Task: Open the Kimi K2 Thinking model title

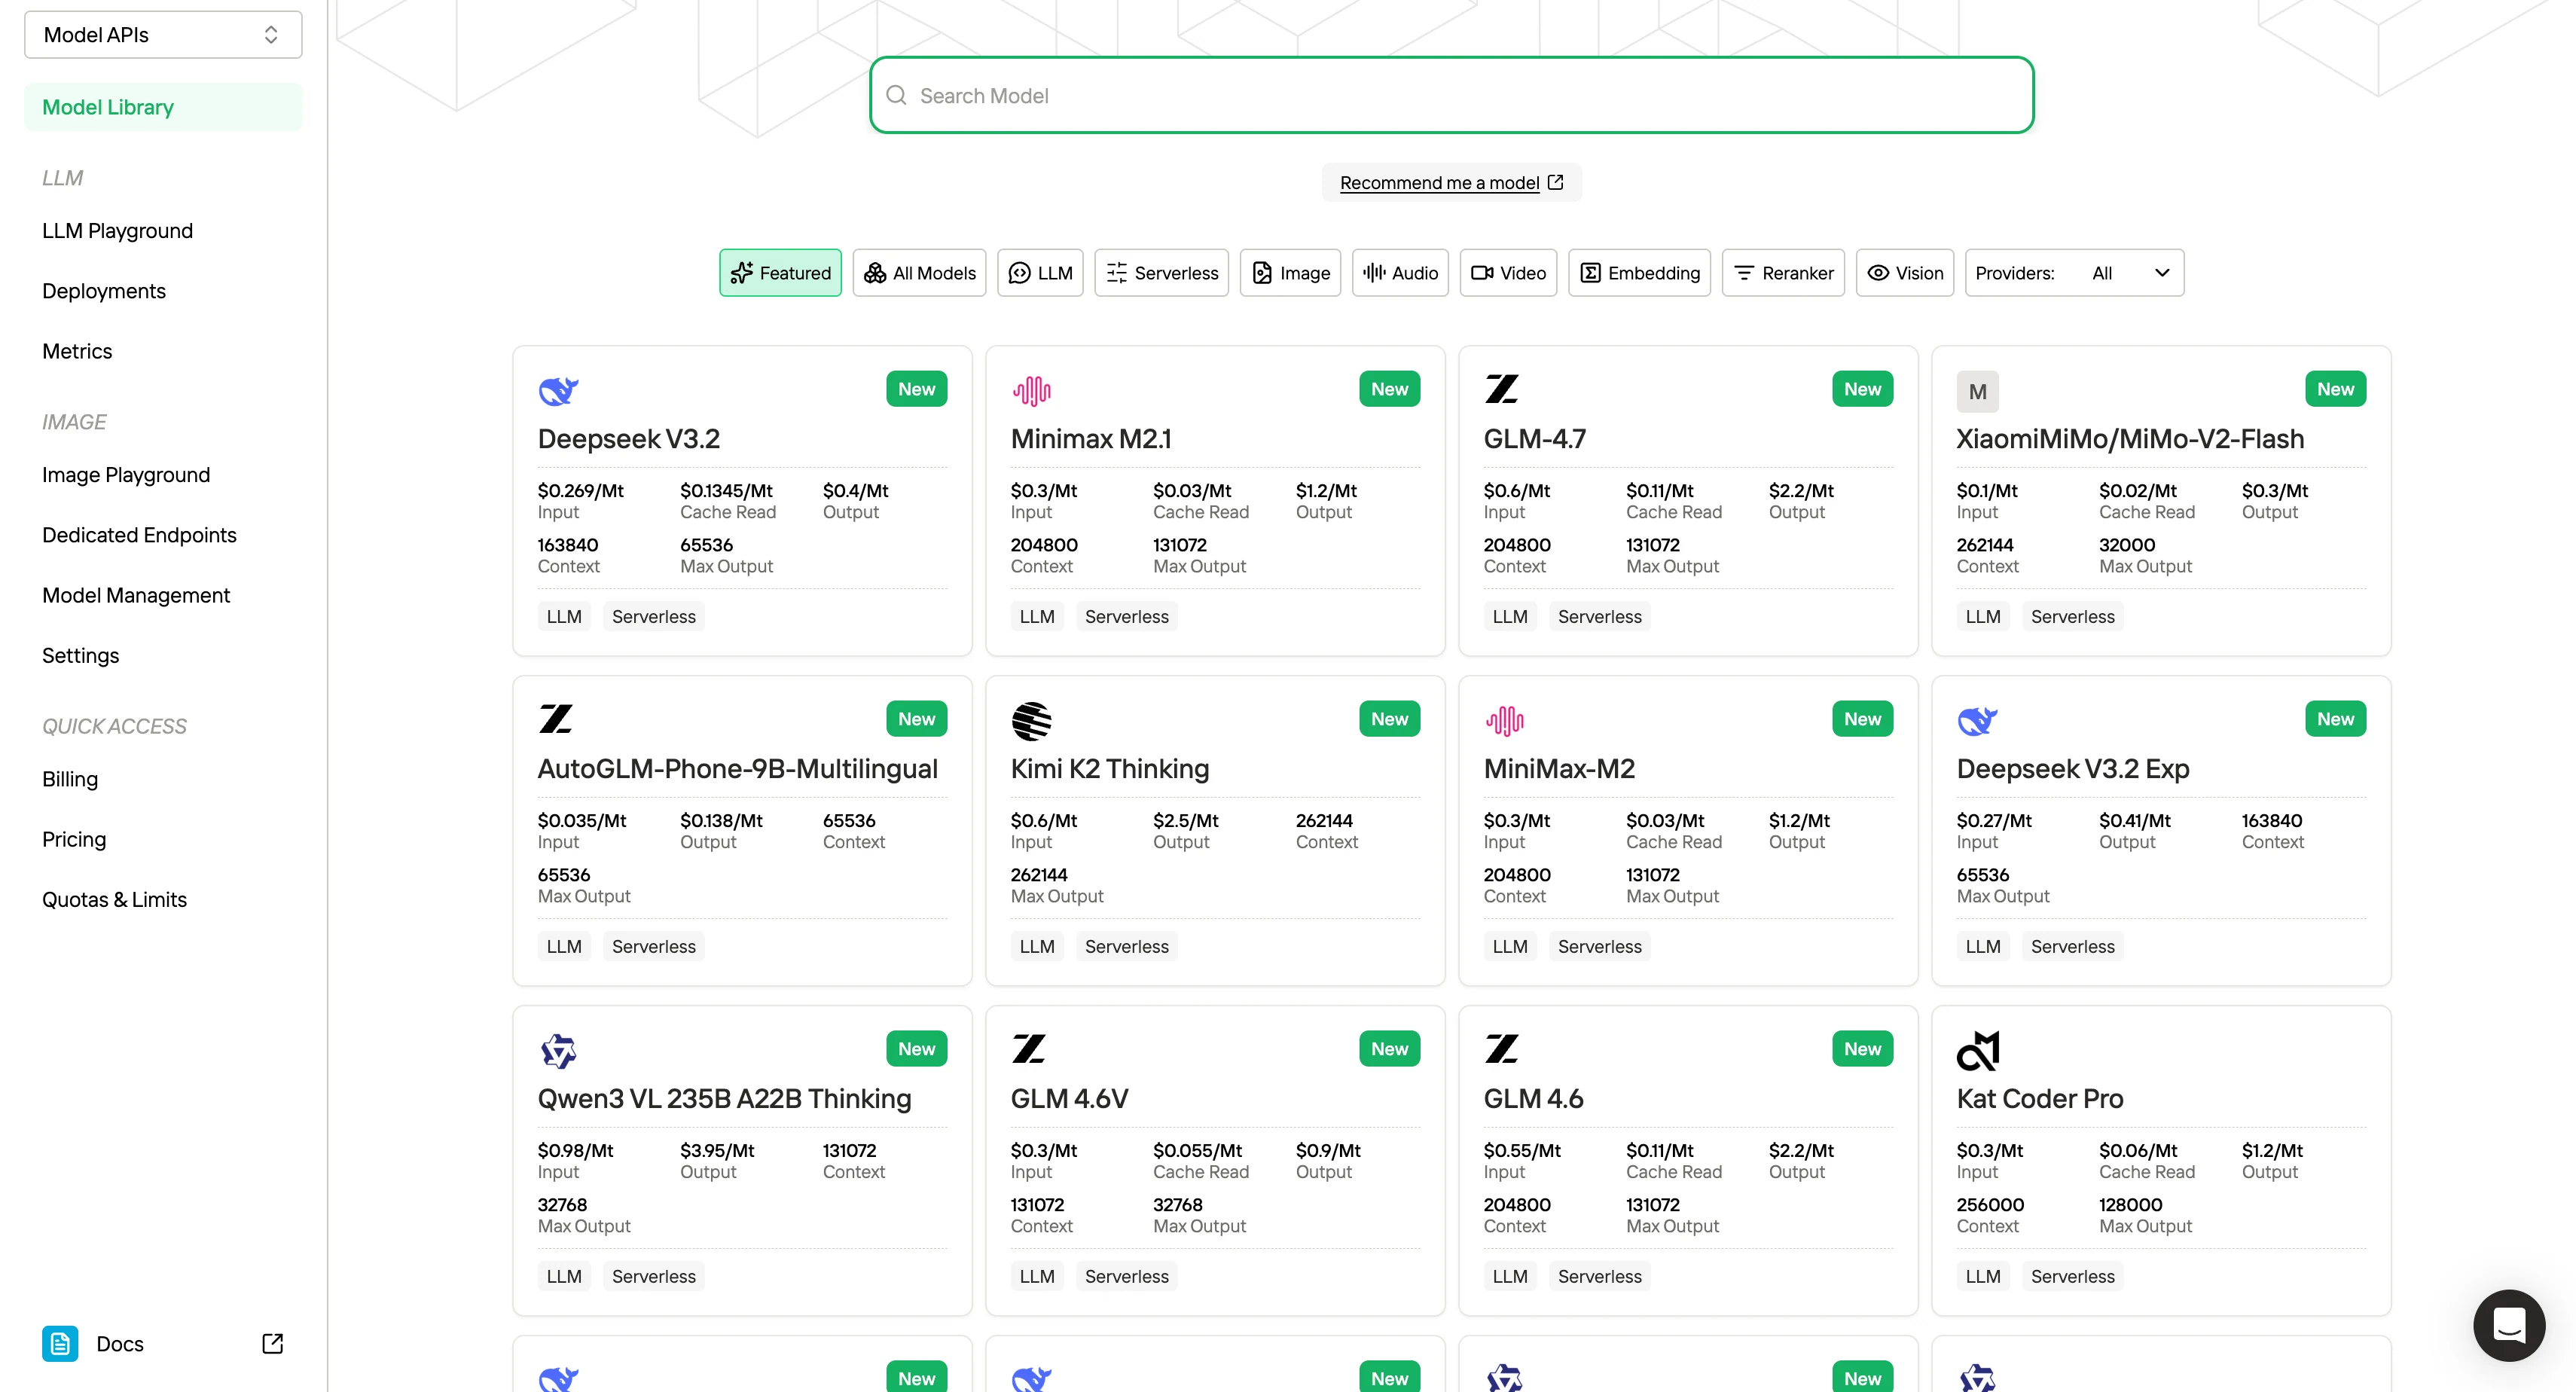Action: (x=1109, y=768)
